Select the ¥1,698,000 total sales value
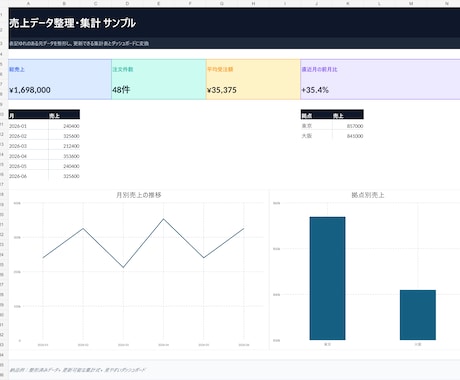The image size is (460, 380). click(x=30, y=90)
